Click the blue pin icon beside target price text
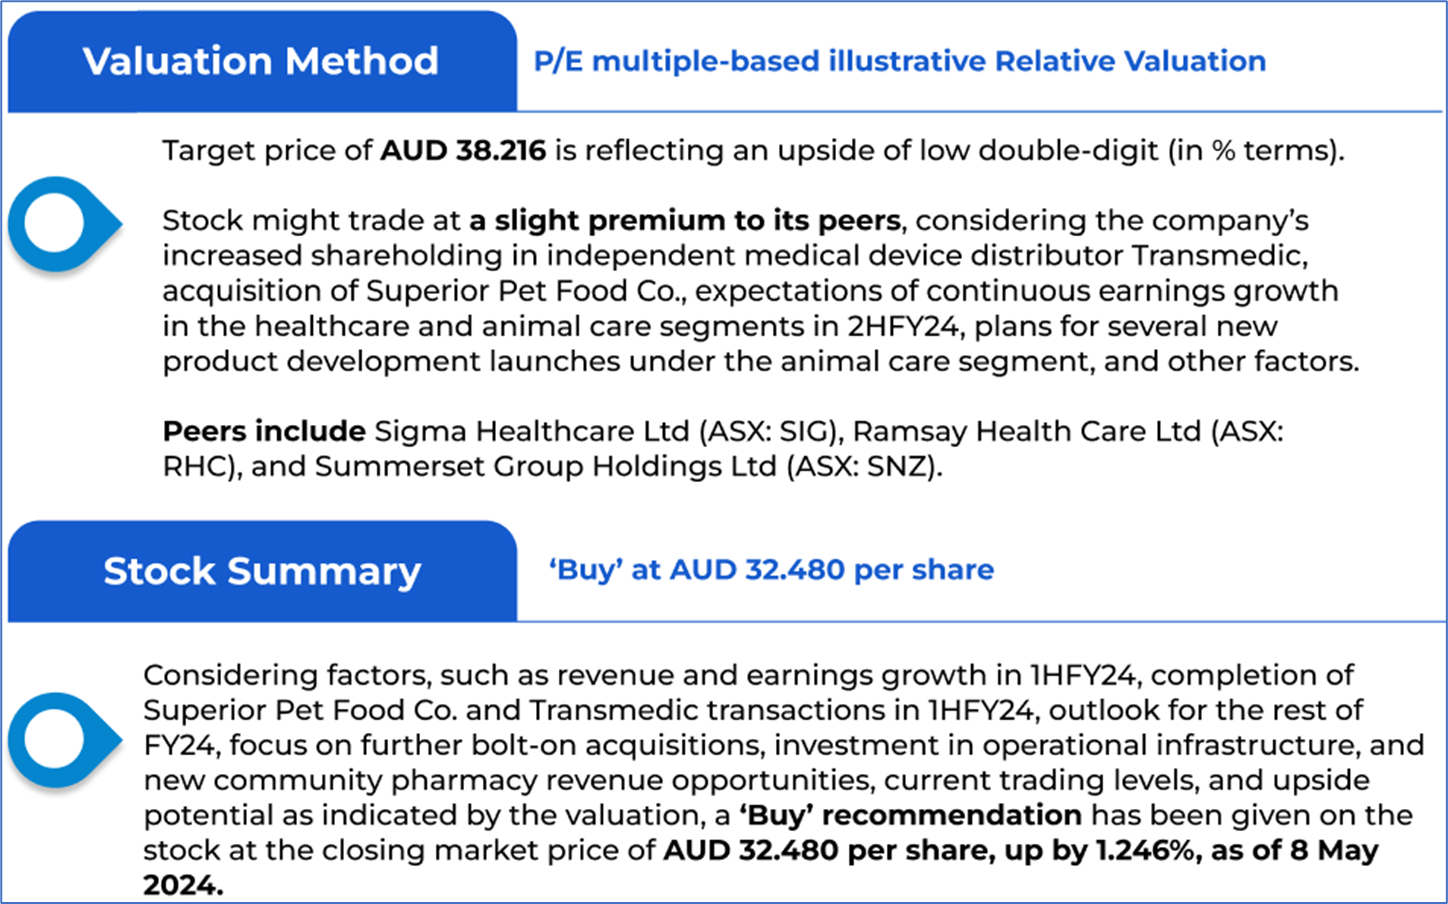 [x=60, y=224]
